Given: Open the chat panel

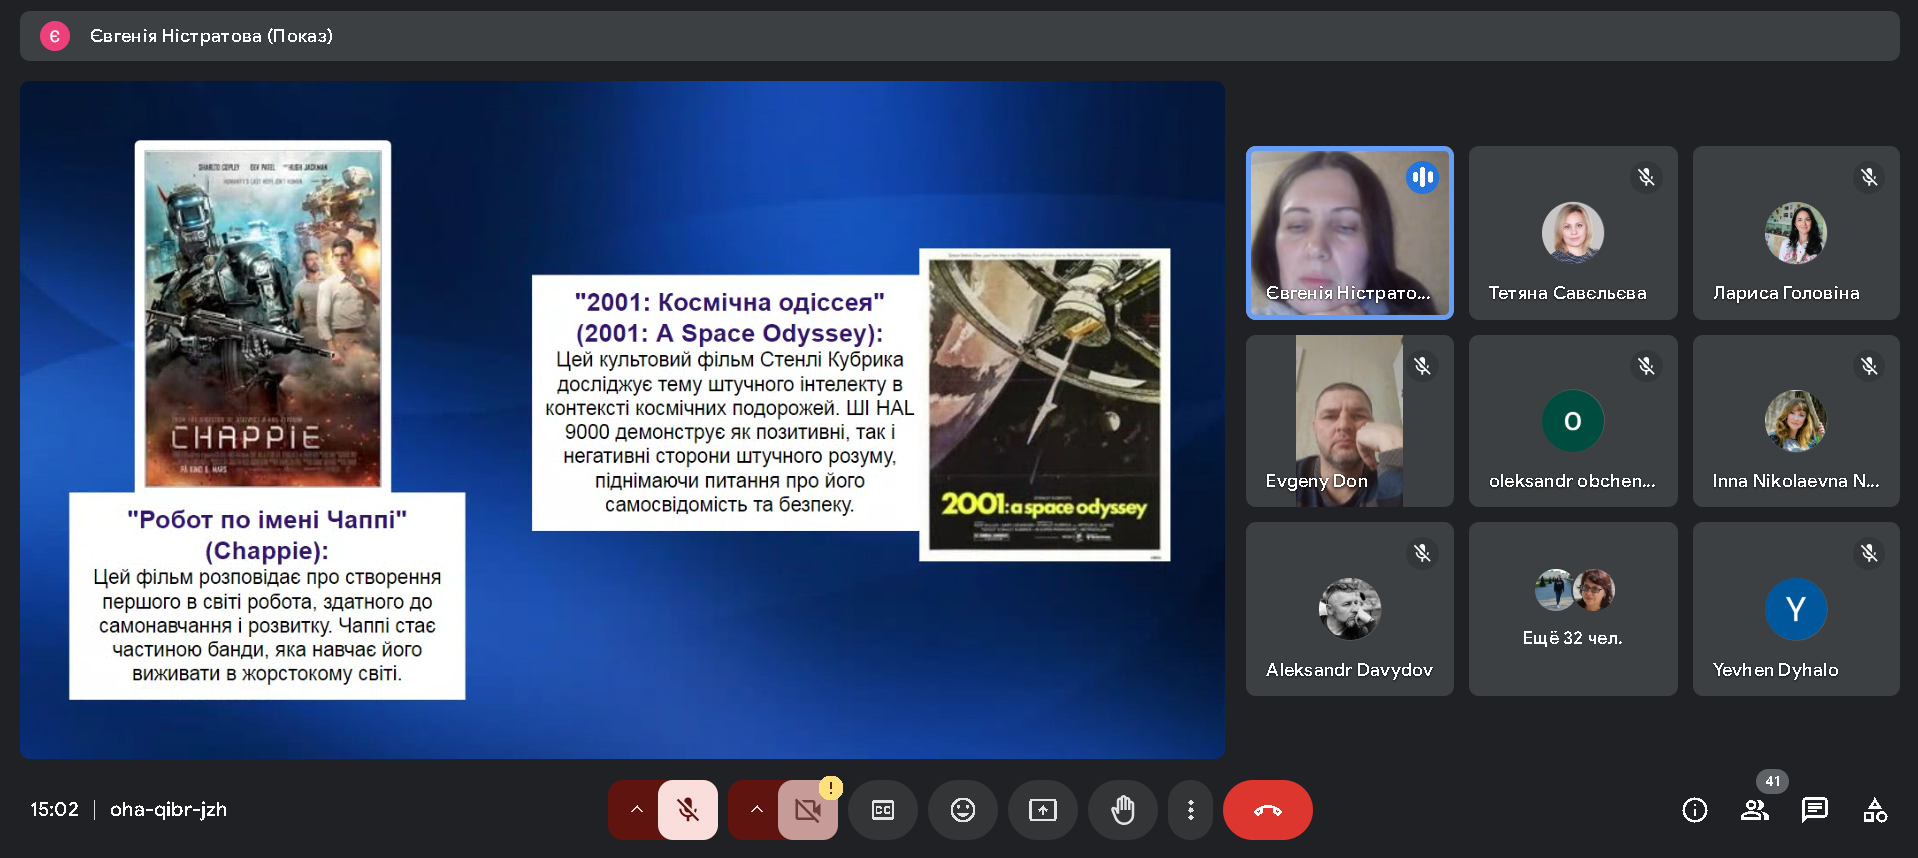Looking at the screenshot, I should 1815,810.
